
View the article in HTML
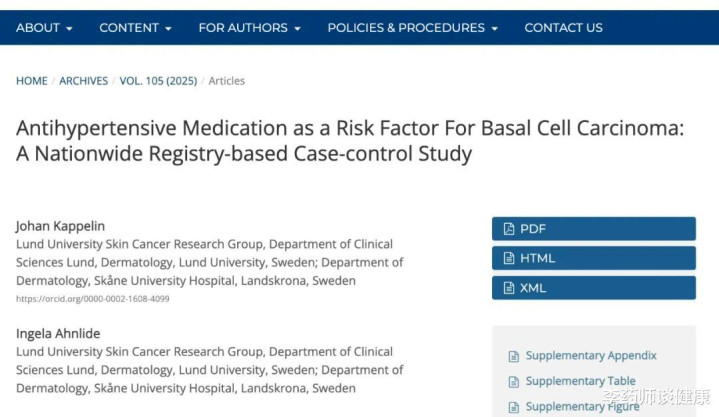593,258
